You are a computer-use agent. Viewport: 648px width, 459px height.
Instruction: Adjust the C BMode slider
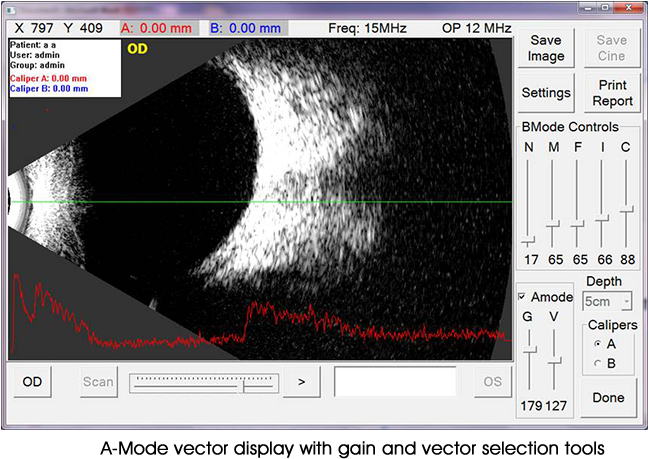click(x=627, y=210)
